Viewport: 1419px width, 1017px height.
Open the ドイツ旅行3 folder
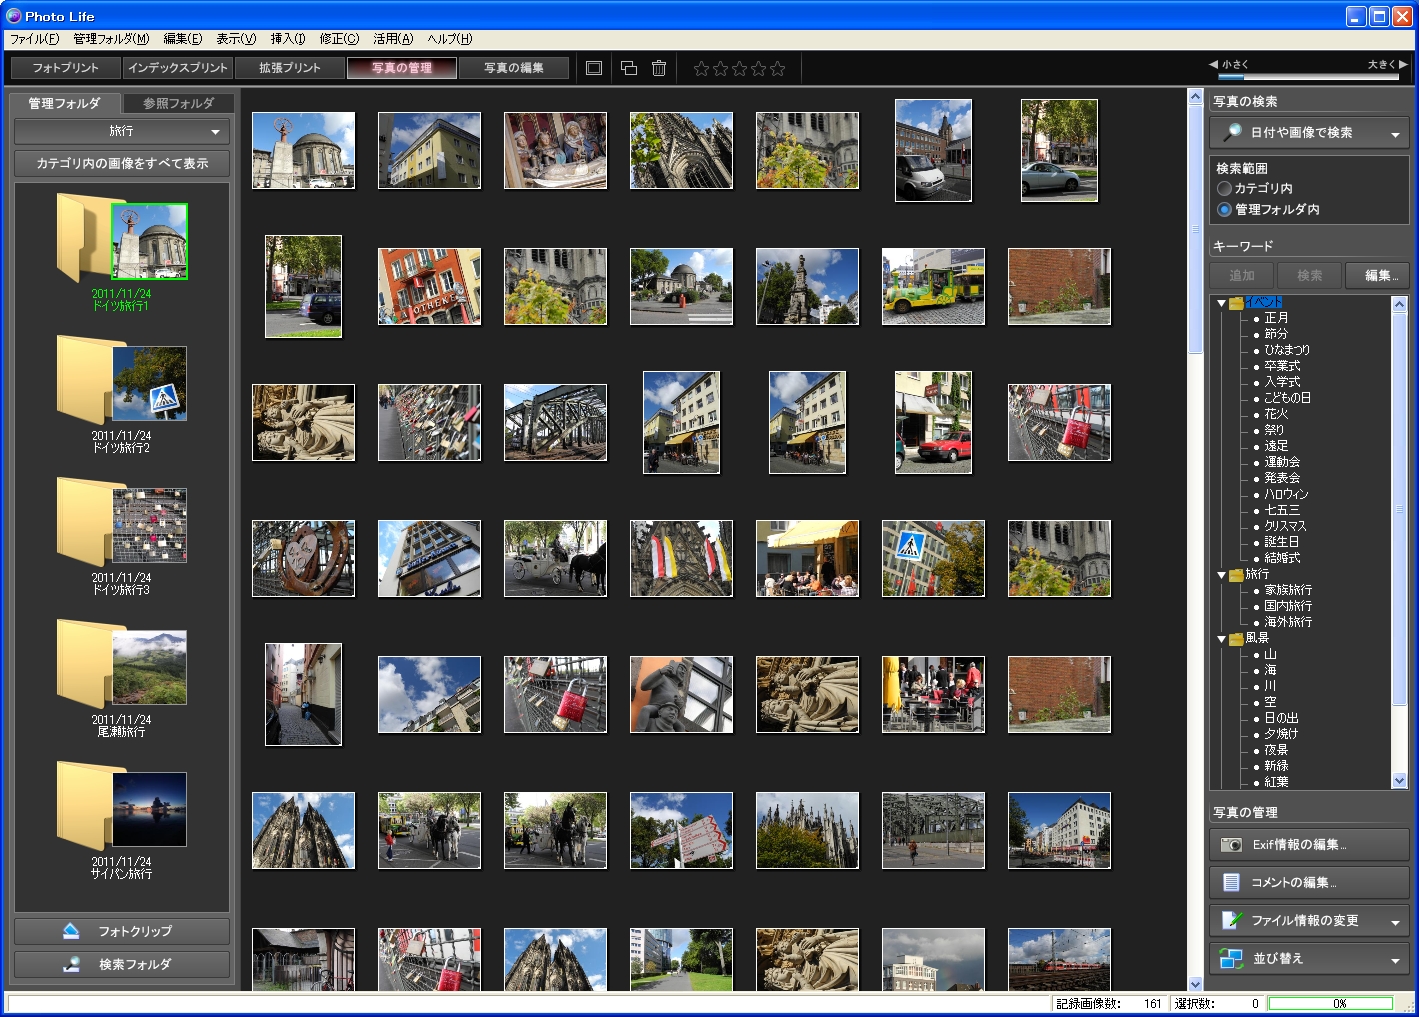(x=121, y=536)
